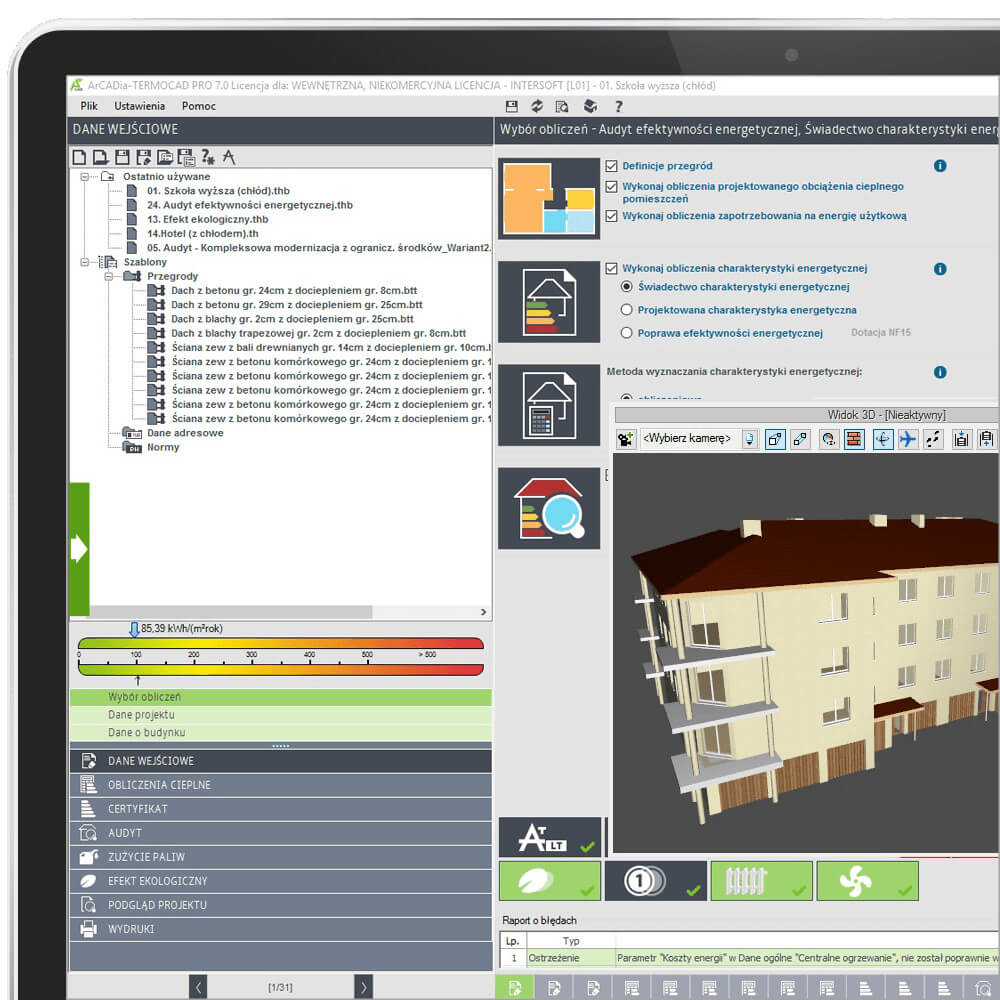Open the EFEKT EKOLOGICZNY section
The width and height of the screenshot is (1000, 1000).
281,881
